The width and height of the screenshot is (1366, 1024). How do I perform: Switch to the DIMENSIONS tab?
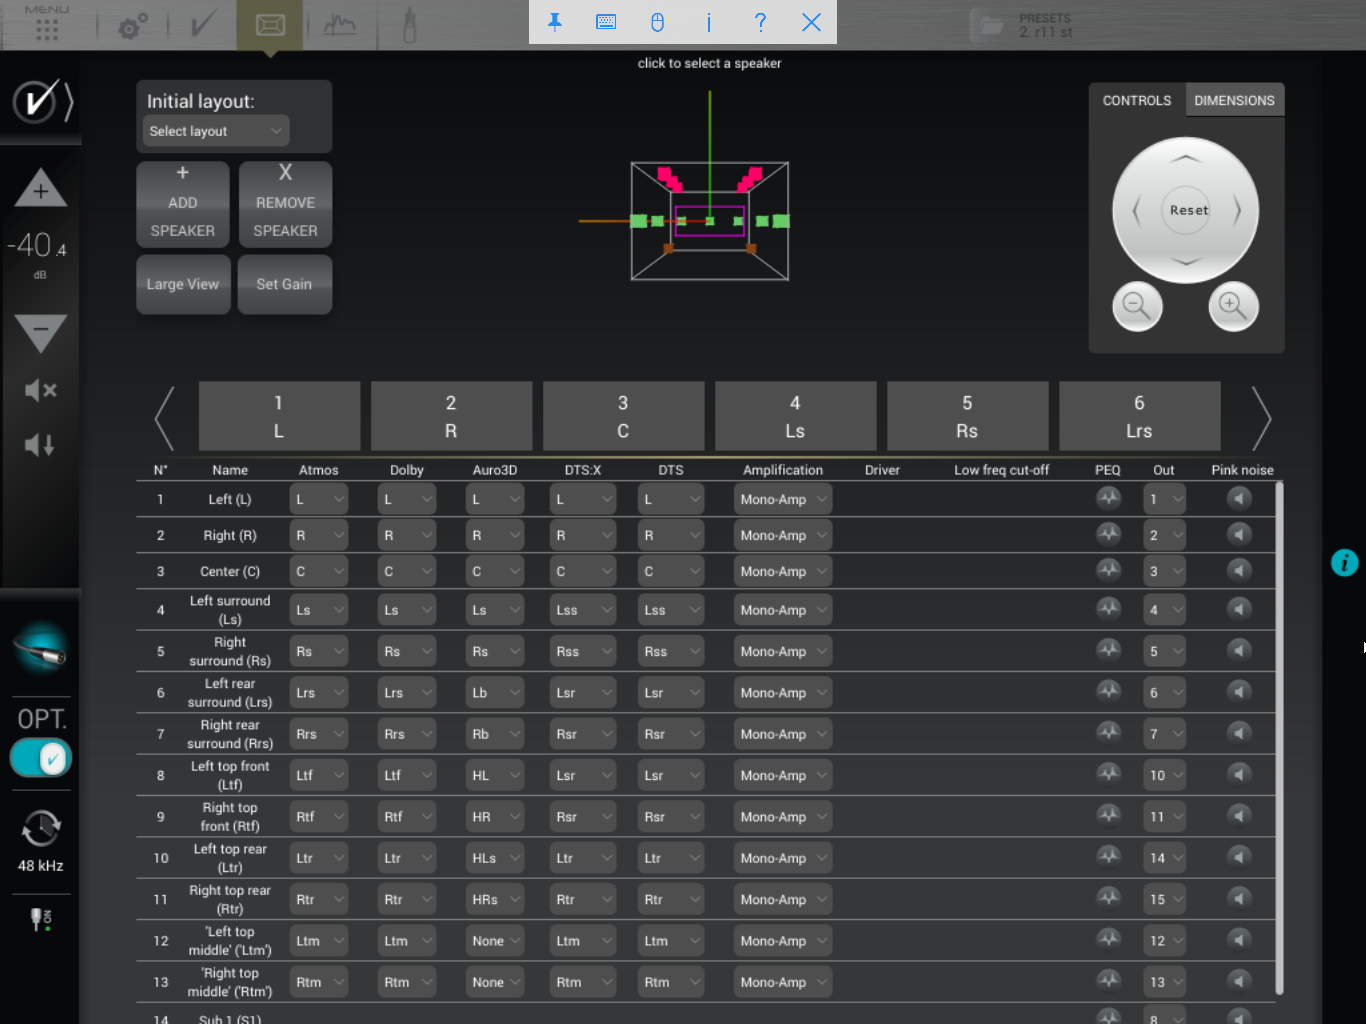[1234, 100]
